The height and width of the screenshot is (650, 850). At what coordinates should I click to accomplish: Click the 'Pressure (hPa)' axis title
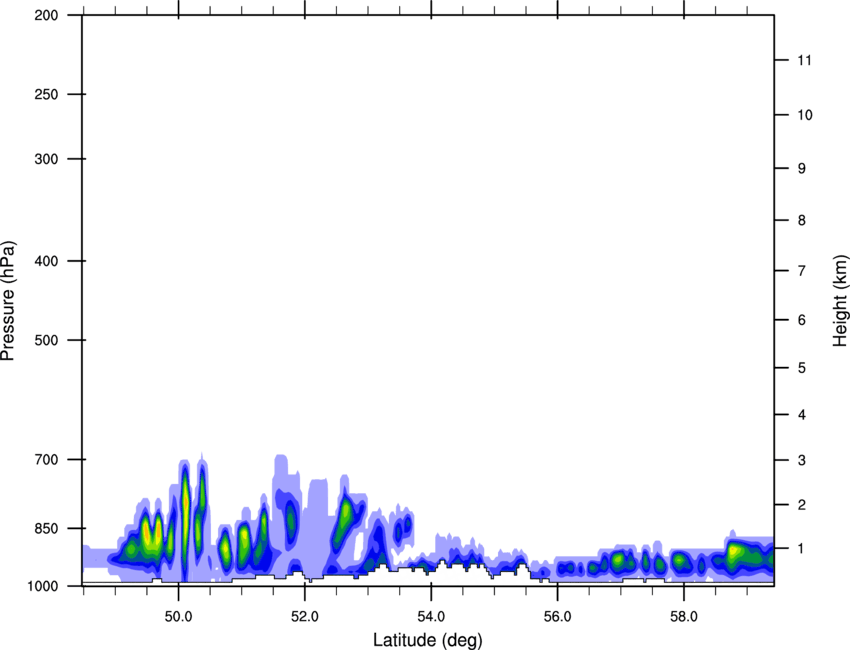pyautogui.click(x=8, y=301)
